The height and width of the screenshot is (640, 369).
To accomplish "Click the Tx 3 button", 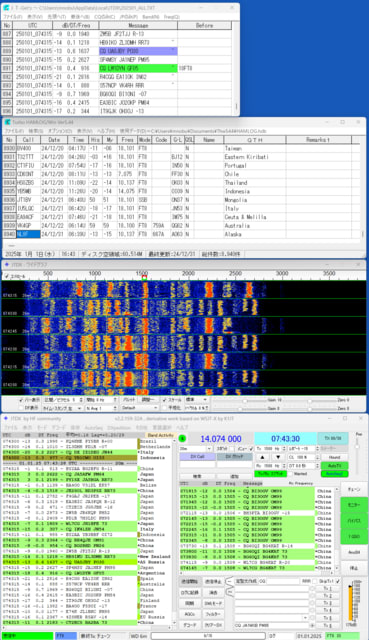I will coord(327,603).
